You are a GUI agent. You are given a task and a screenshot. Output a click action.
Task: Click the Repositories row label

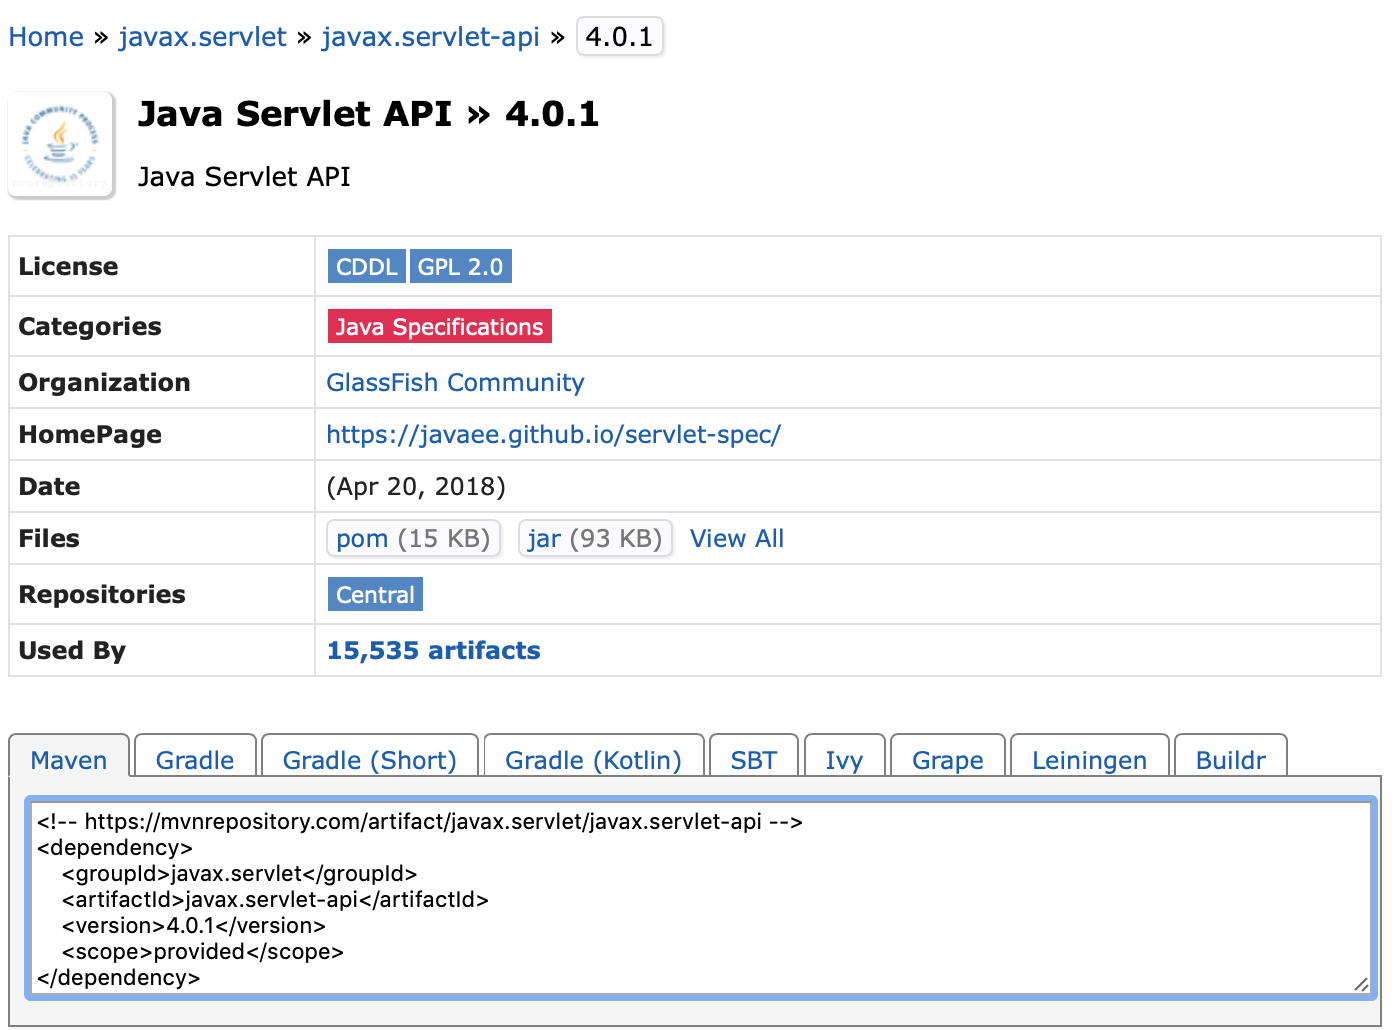[x=102, y=594]
